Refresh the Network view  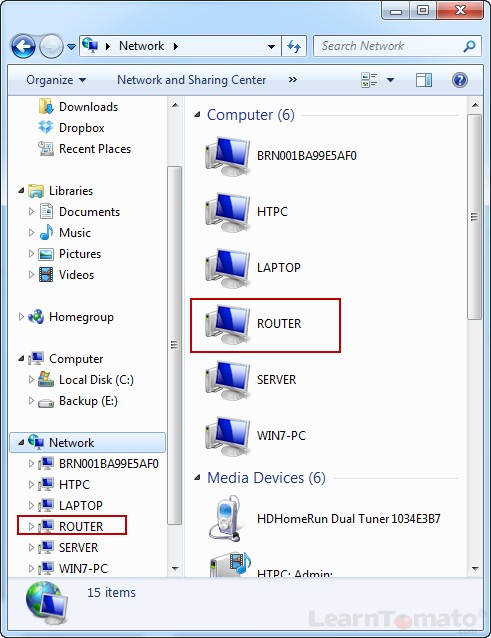coord(294,46)
